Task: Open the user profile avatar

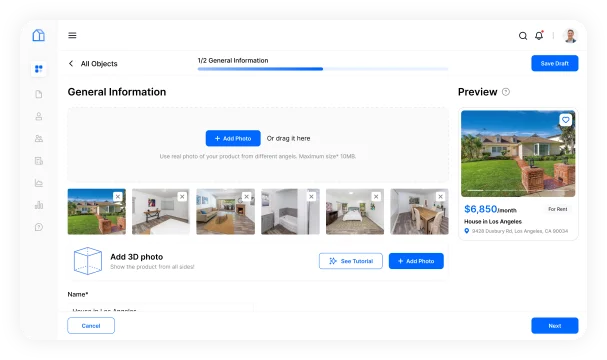Action: coord(570,36)
